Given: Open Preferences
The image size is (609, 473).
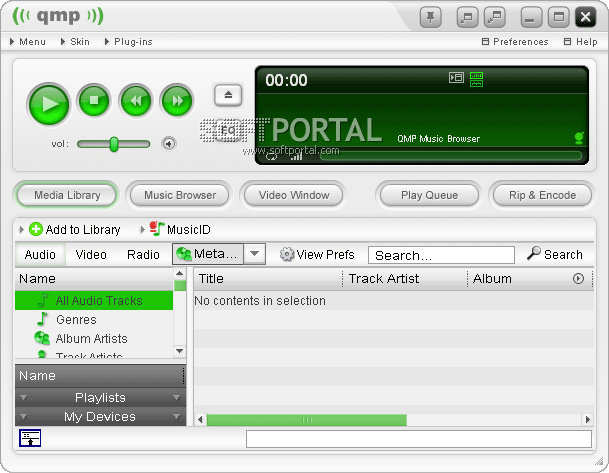Looking at the screenshot, I should [515, 42].
